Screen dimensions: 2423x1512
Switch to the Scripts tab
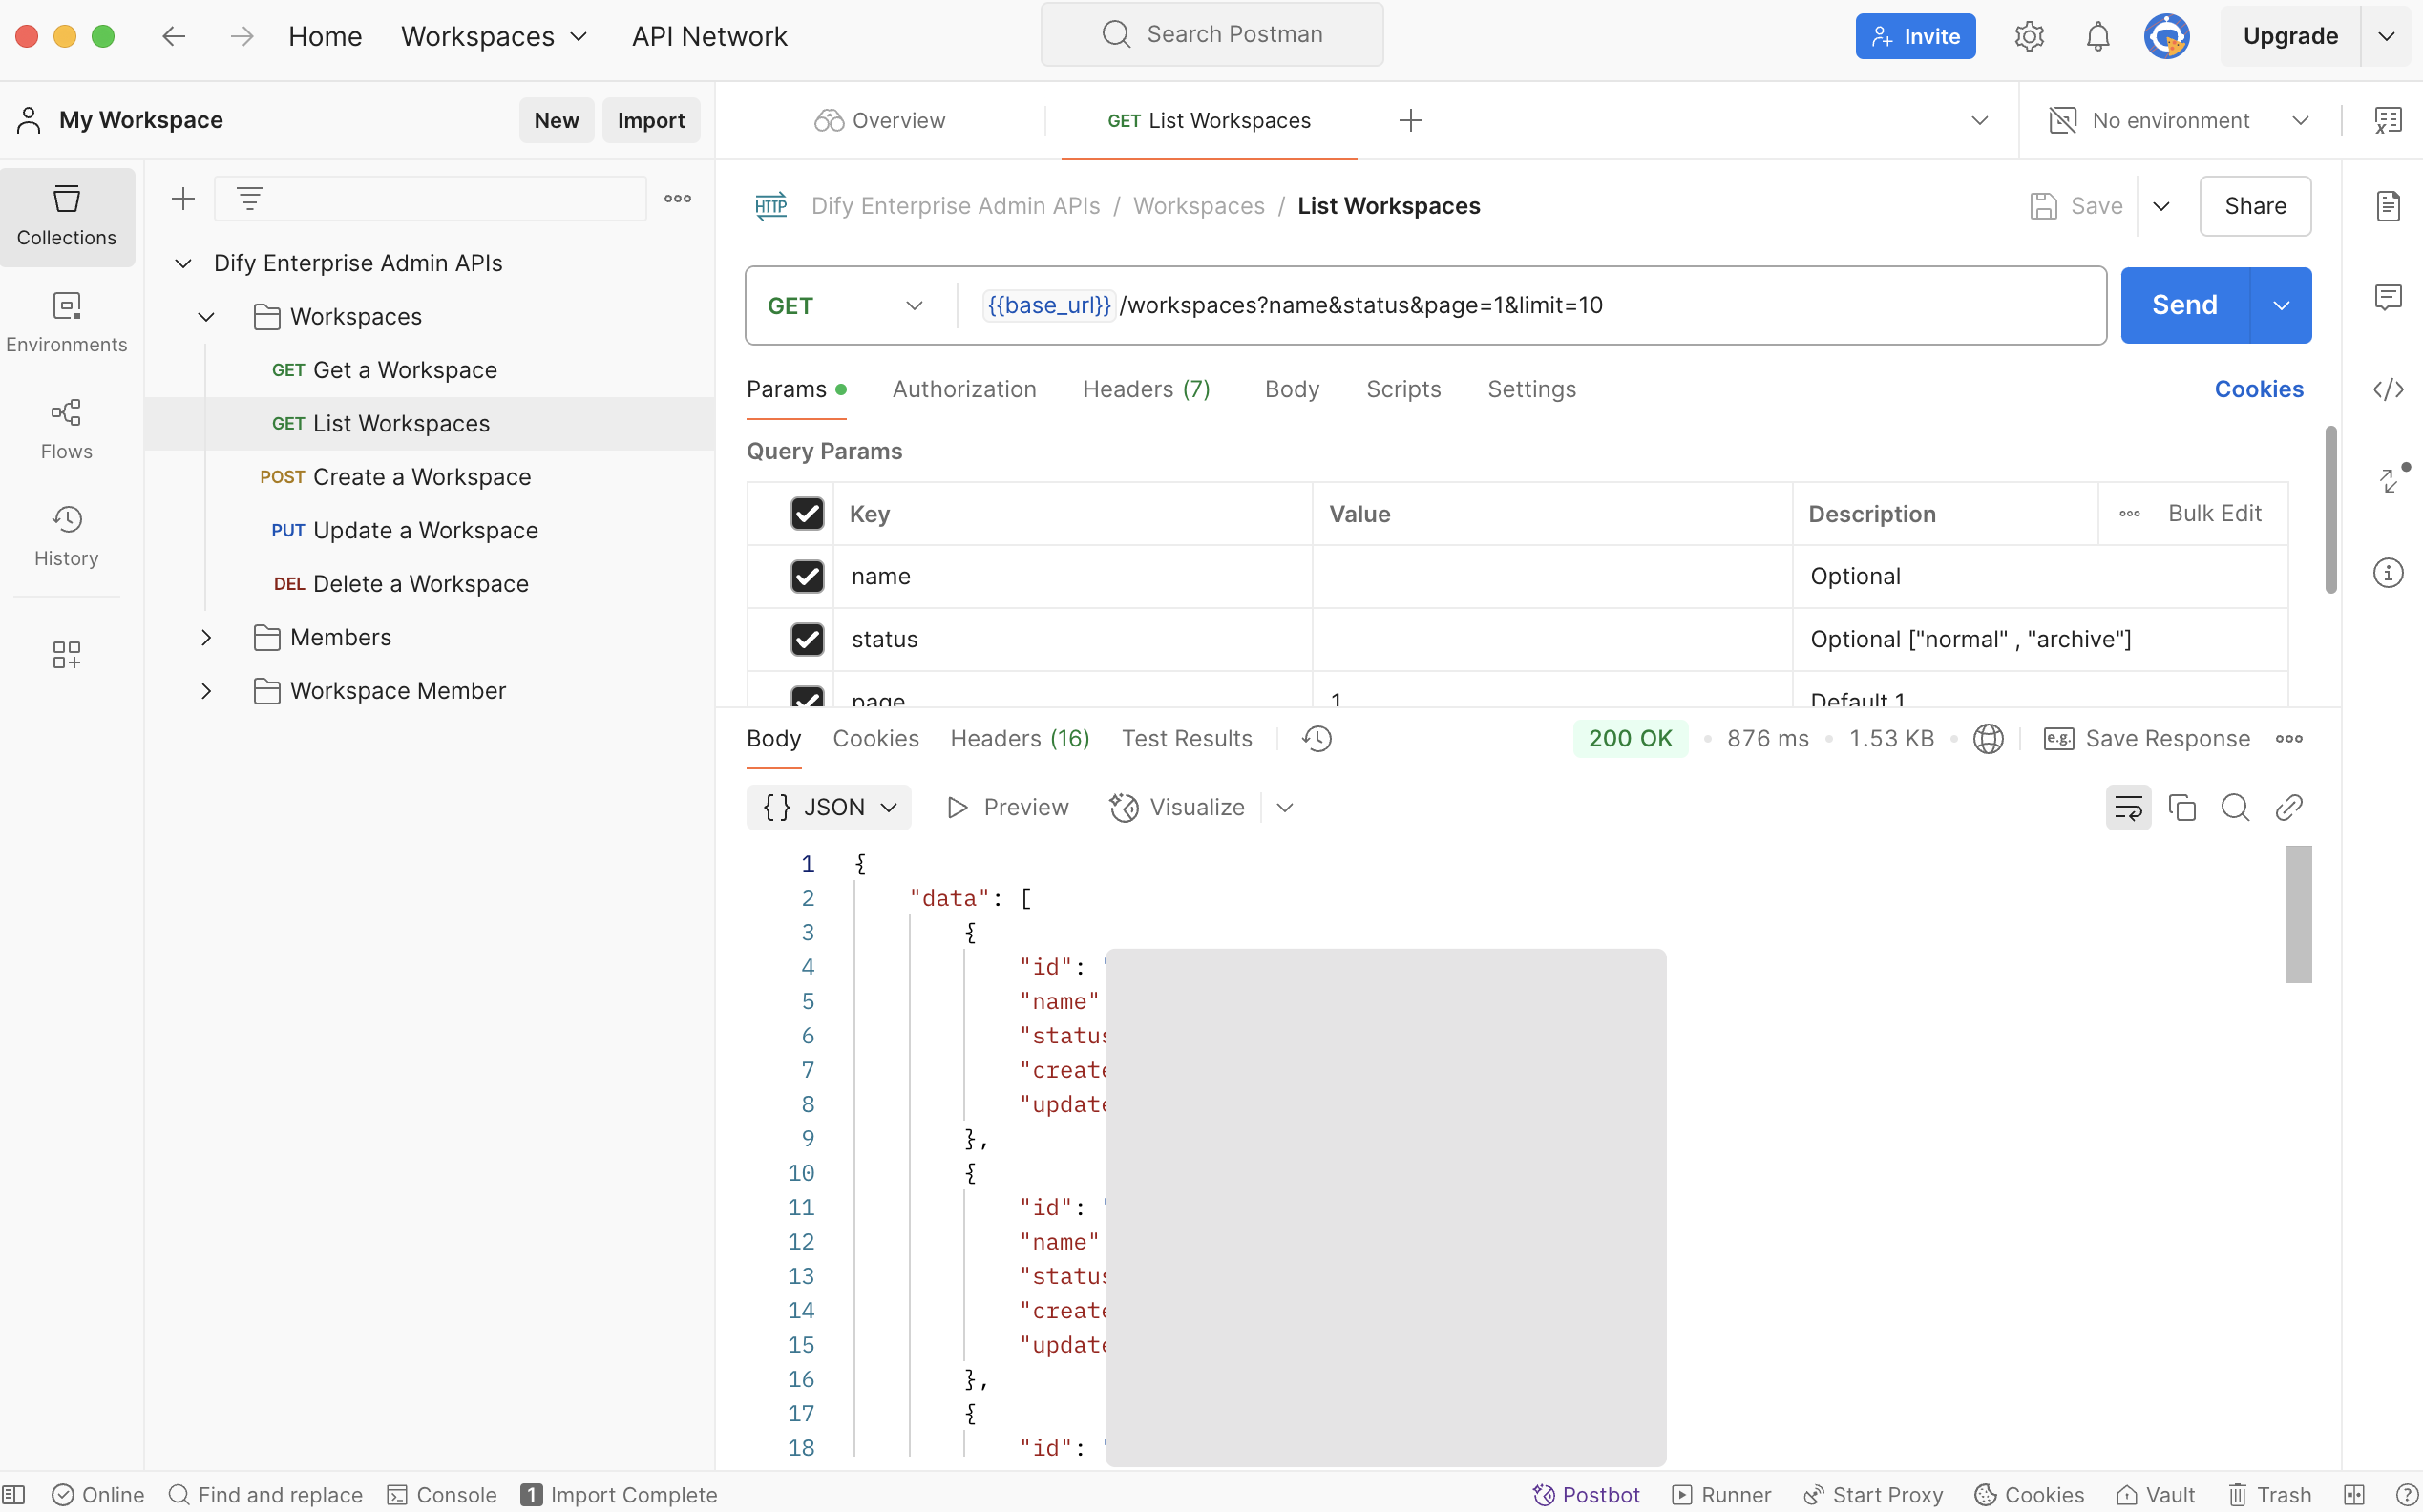click(x=1403, y=389)
